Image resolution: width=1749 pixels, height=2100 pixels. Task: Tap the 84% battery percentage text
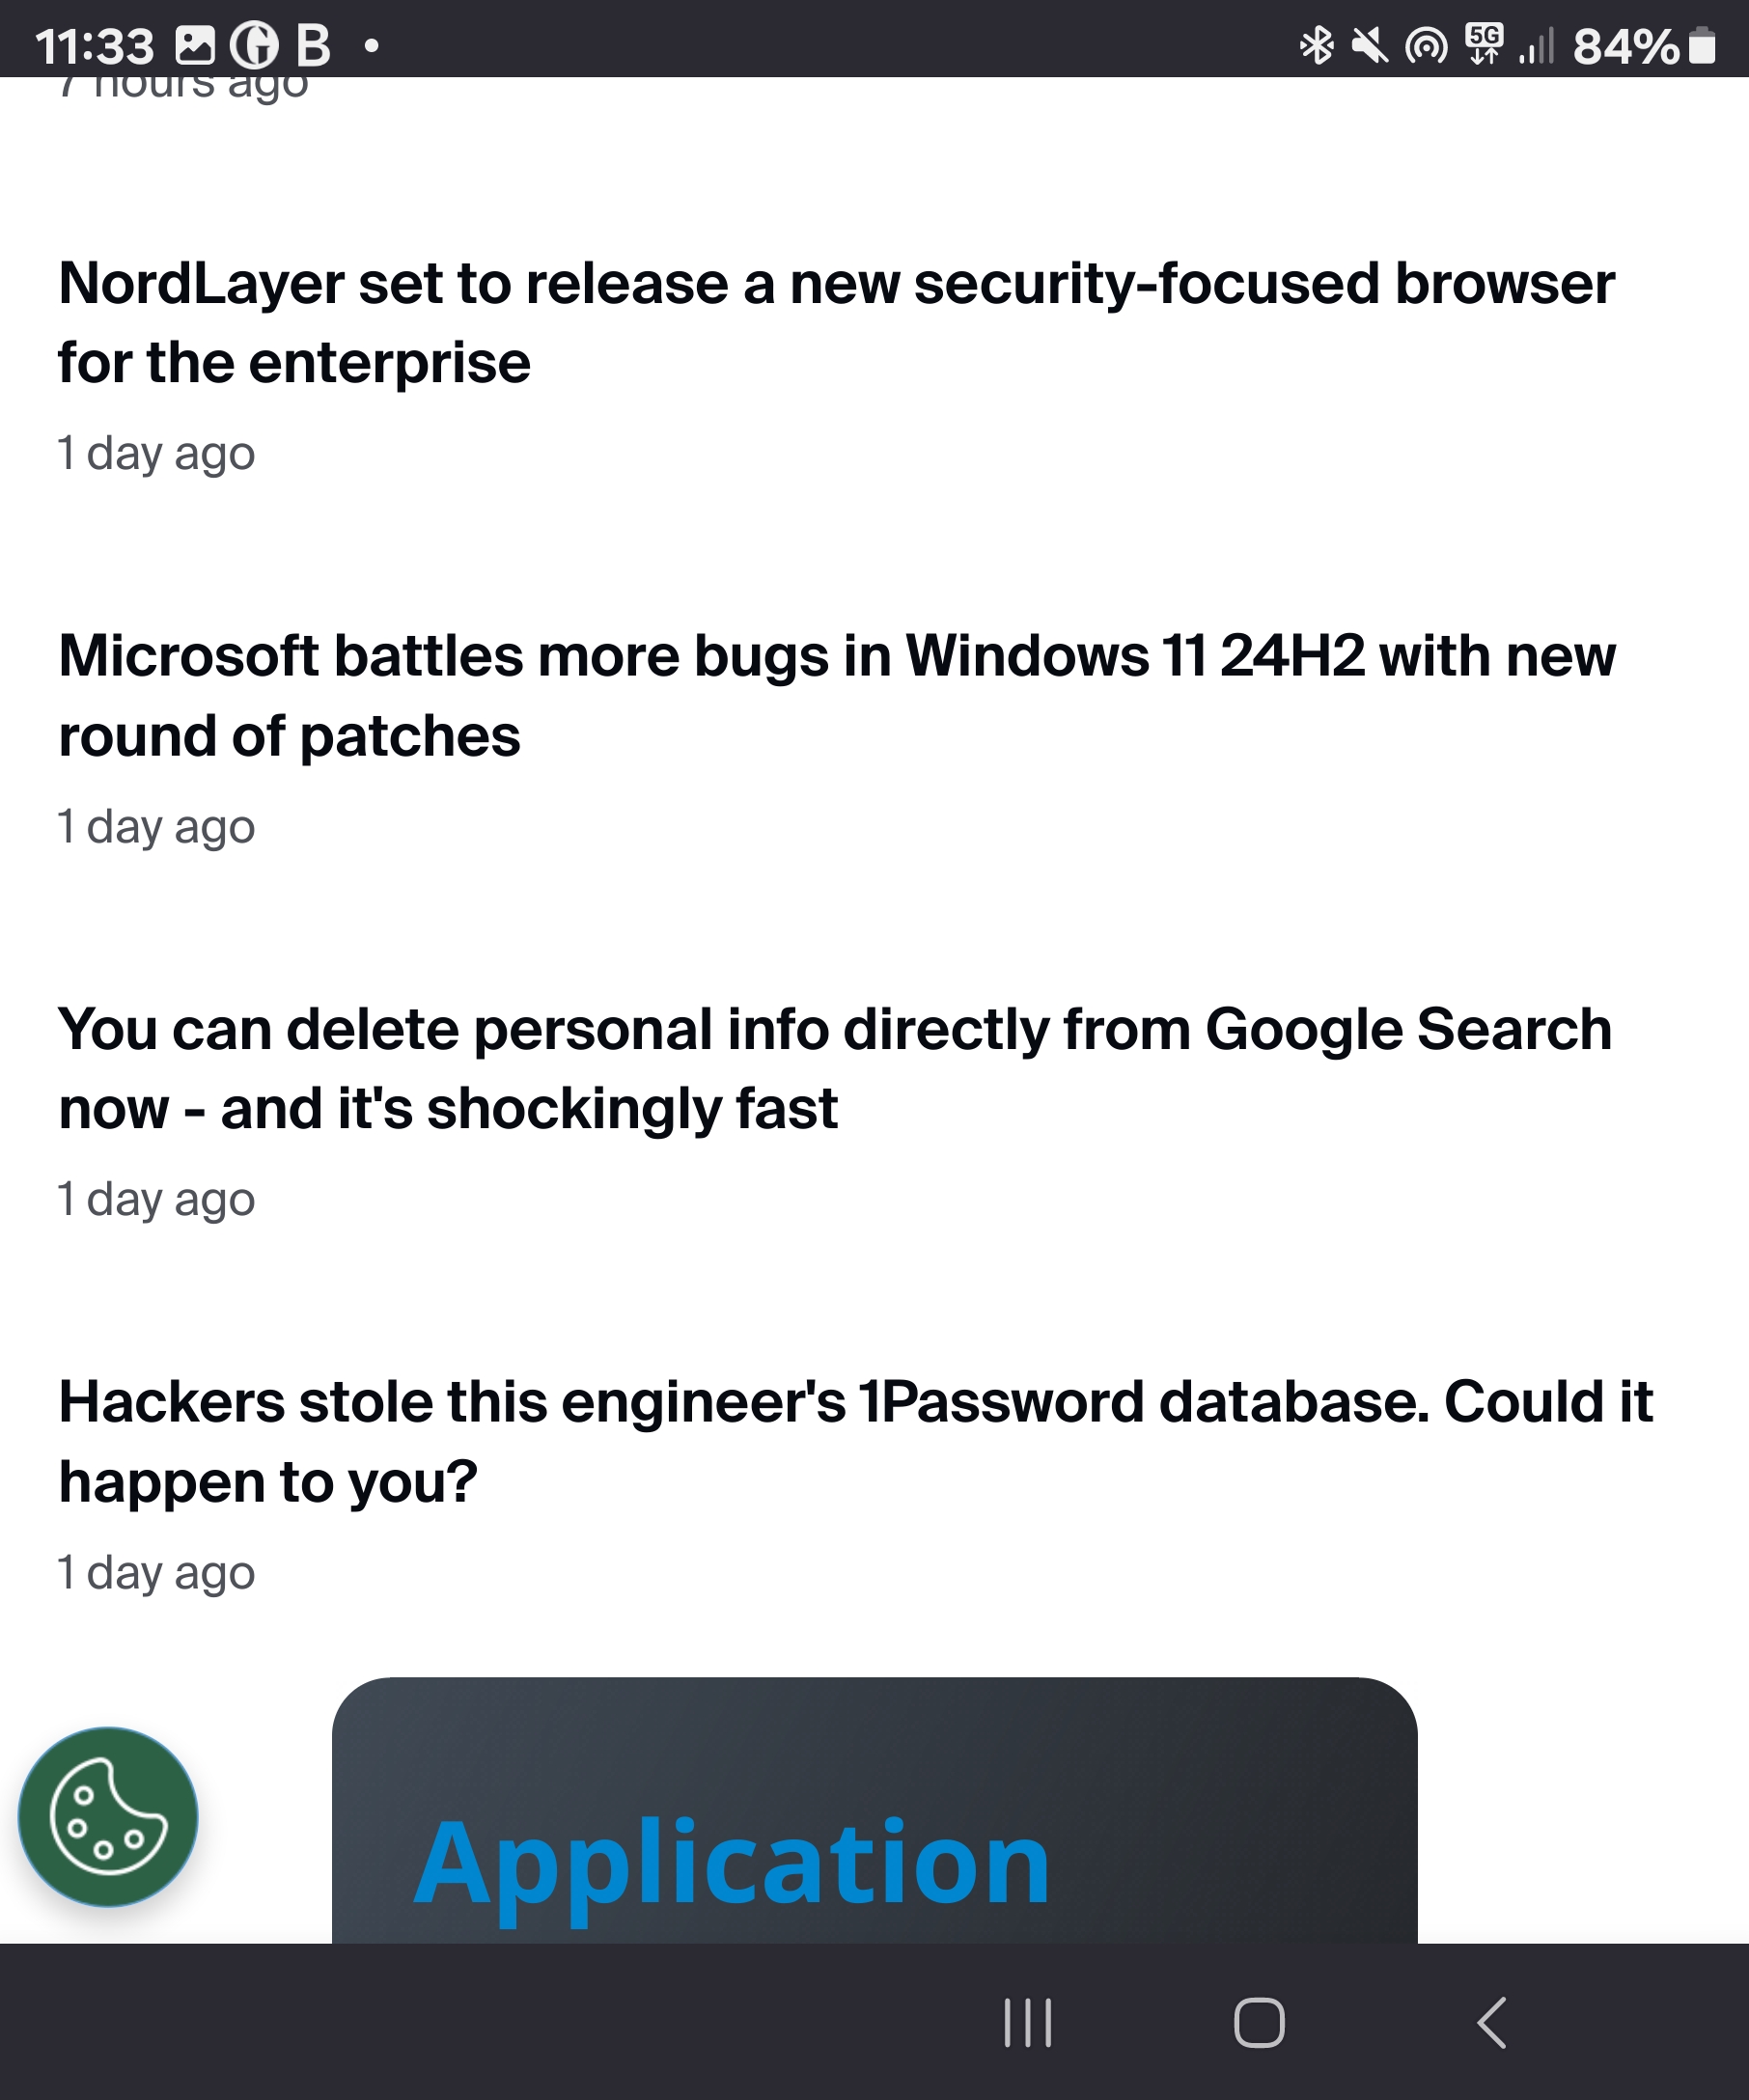(x=1626, y=46)
